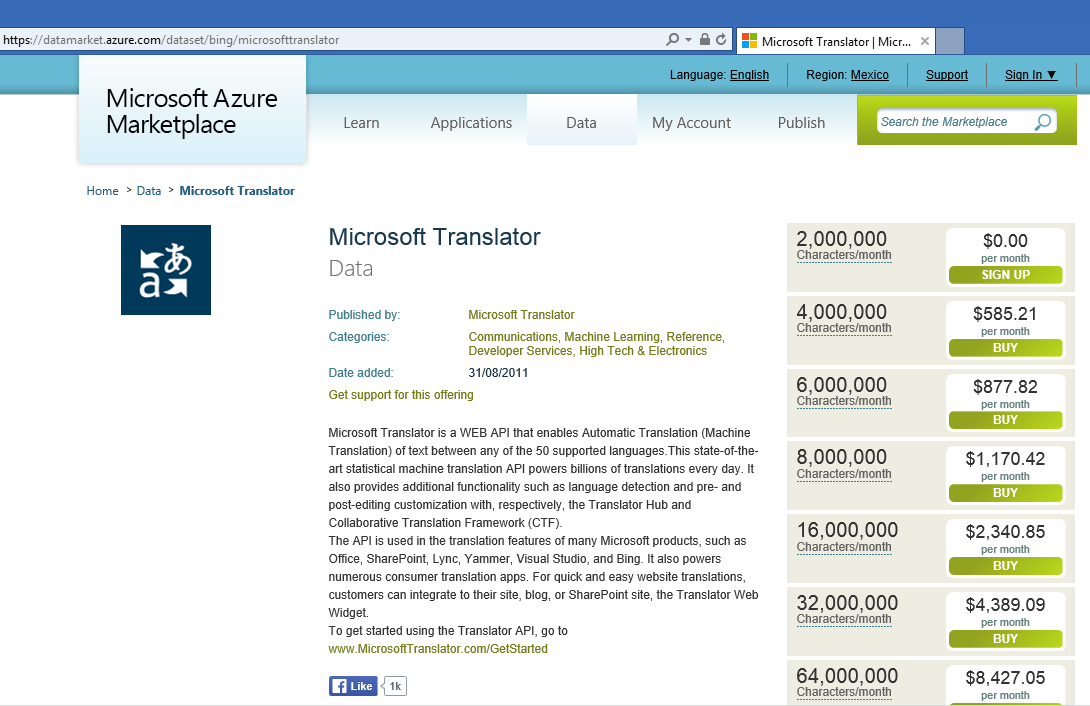Image resolution: width=1090 pixels, height=706 pixels.
Task: Go to Data breadcrumb link
Action: 149,190
